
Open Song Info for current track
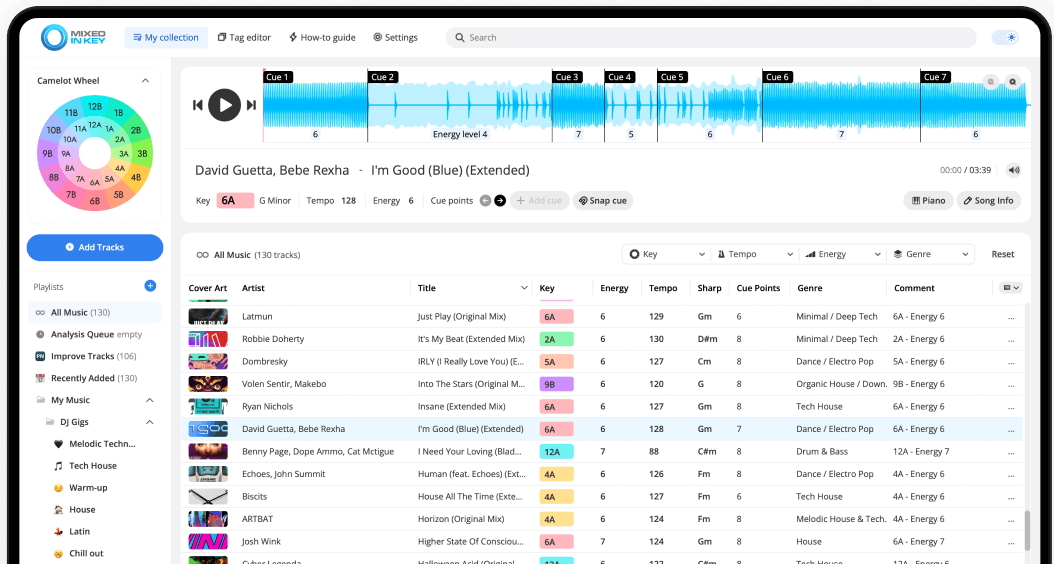(x=988, y=201)
